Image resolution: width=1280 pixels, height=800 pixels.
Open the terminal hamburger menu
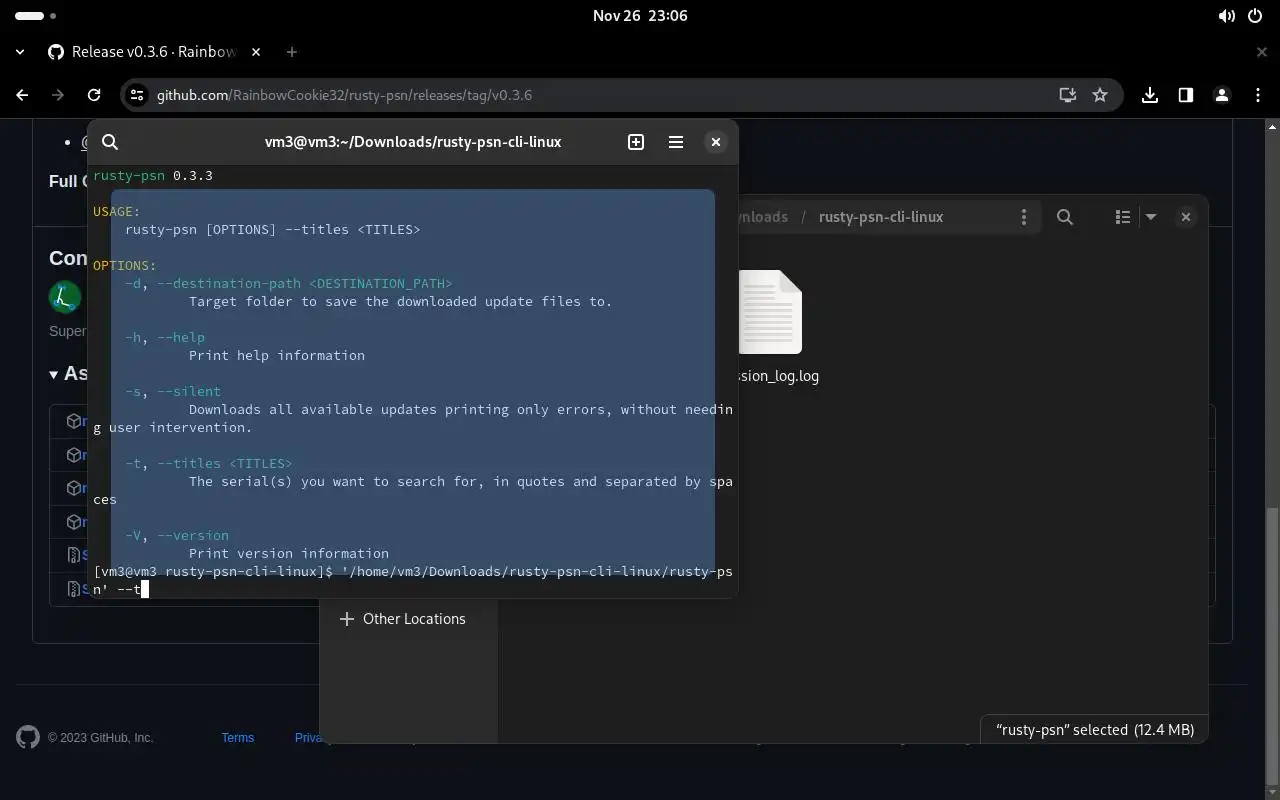click(x=676, y=142)
